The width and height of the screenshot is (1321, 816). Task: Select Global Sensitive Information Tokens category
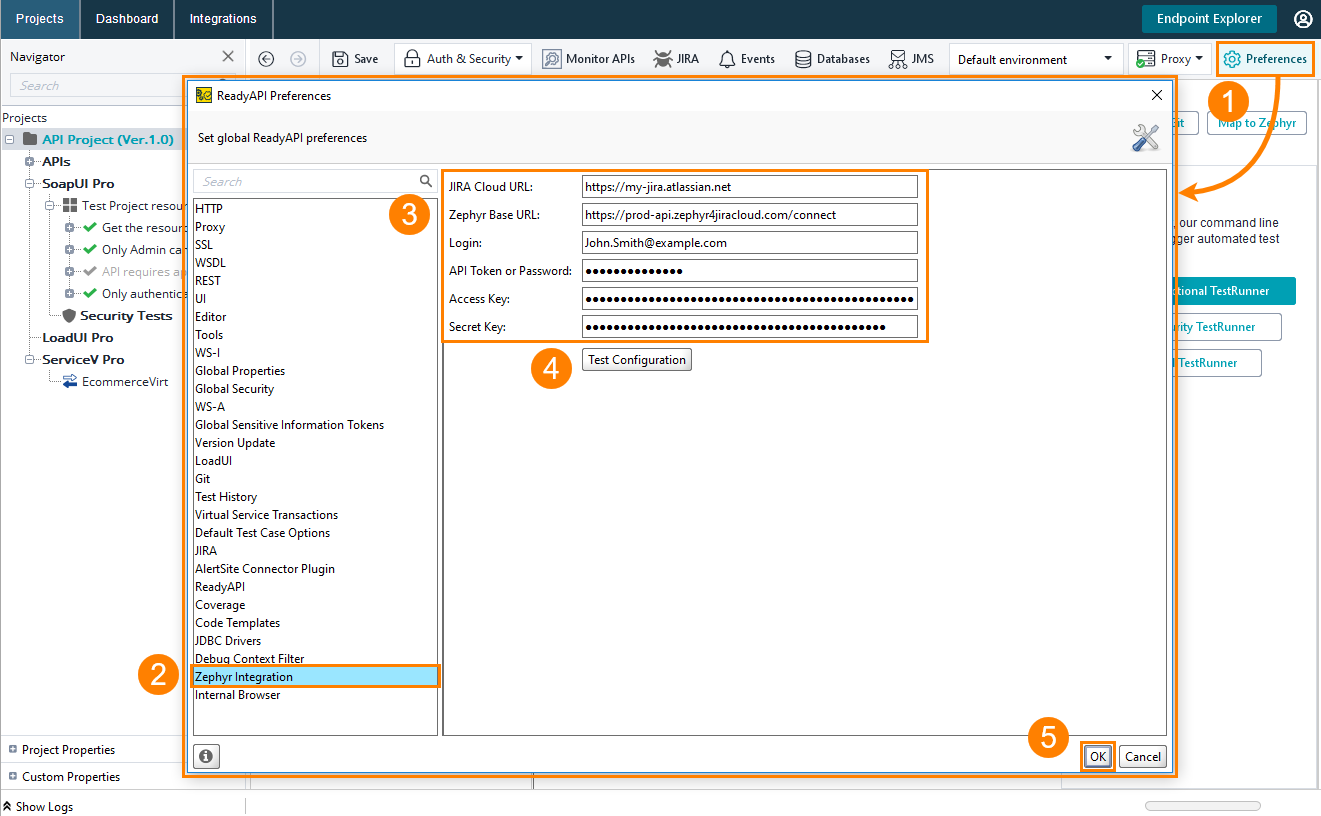(289, 424)
